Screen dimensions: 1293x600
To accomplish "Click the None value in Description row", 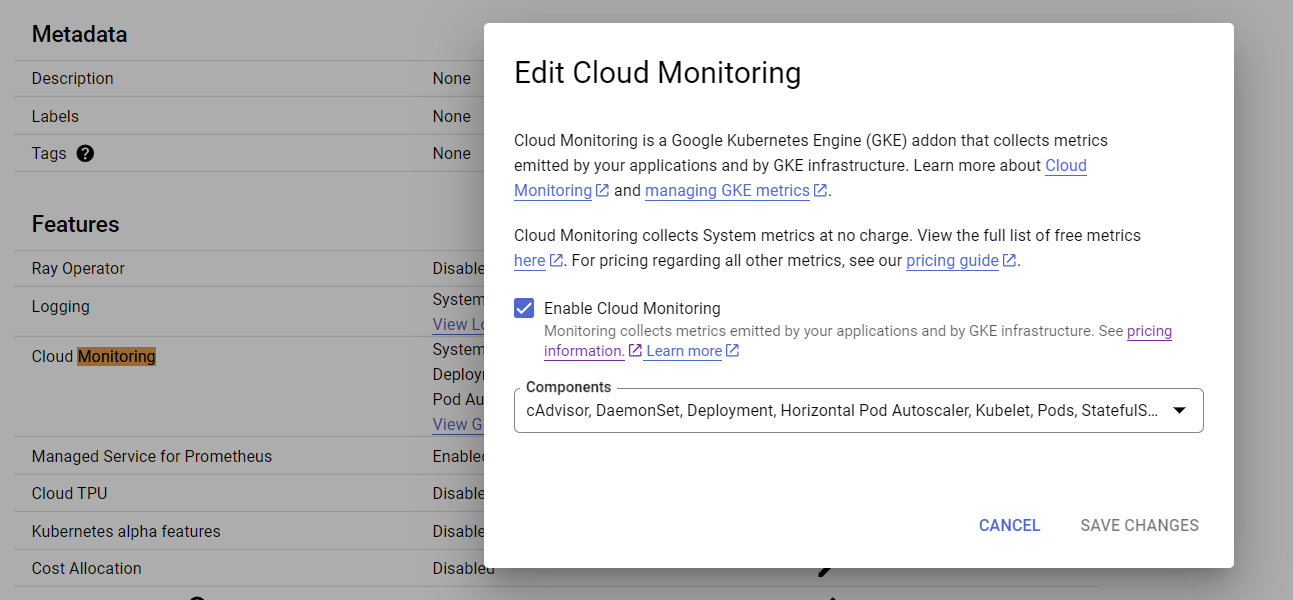I will [x=451, y=78].
